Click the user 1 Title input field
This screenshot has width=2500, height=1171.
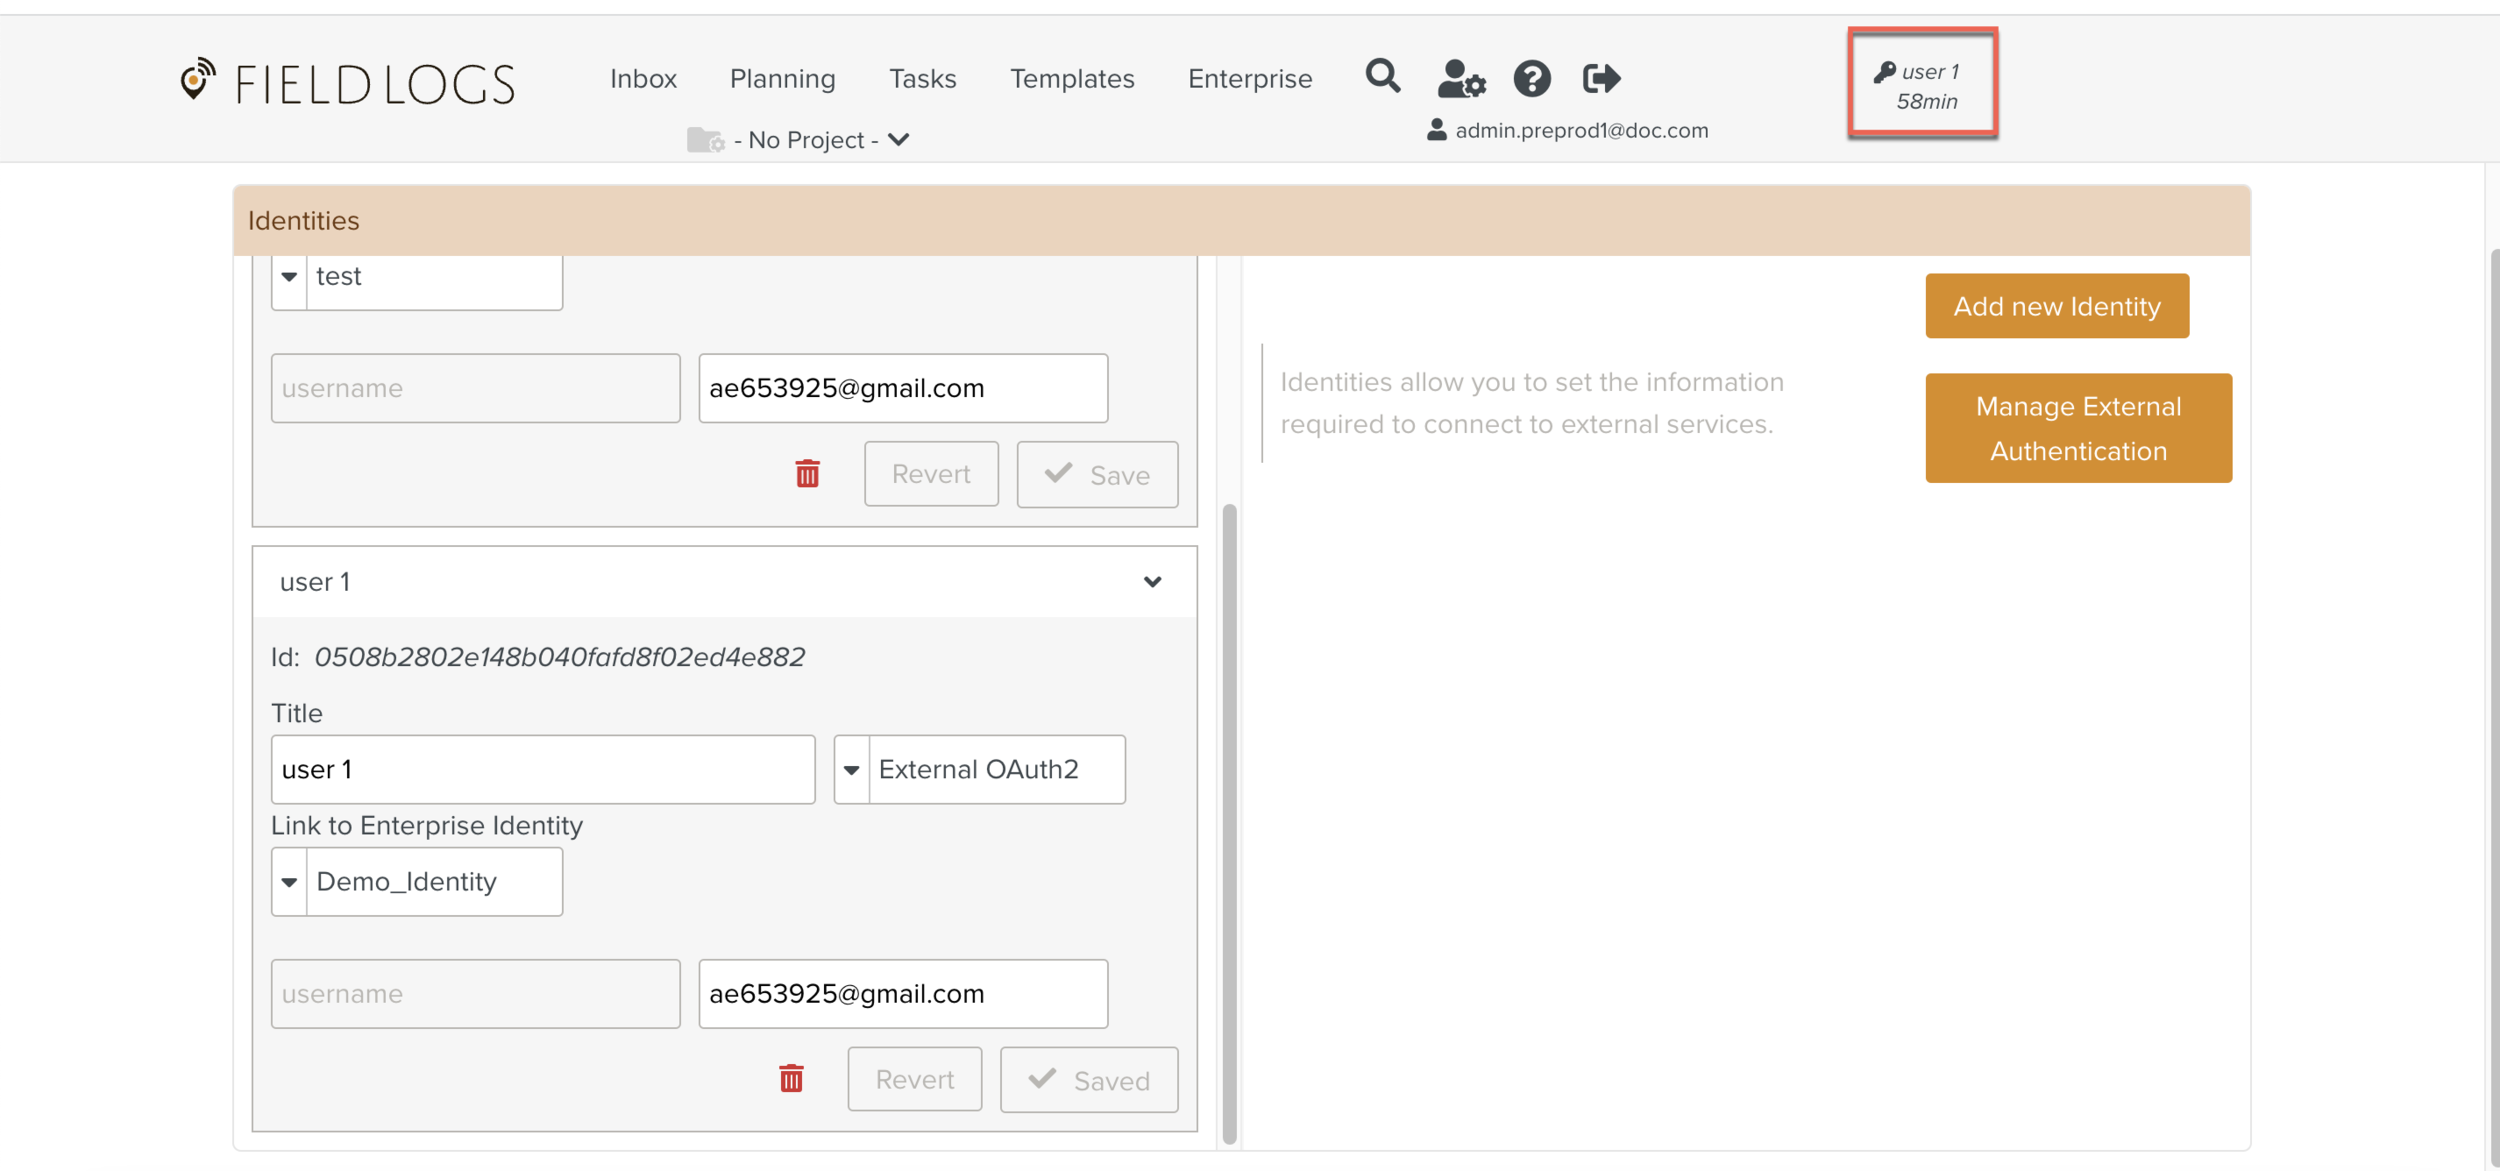tap(542, 769)
